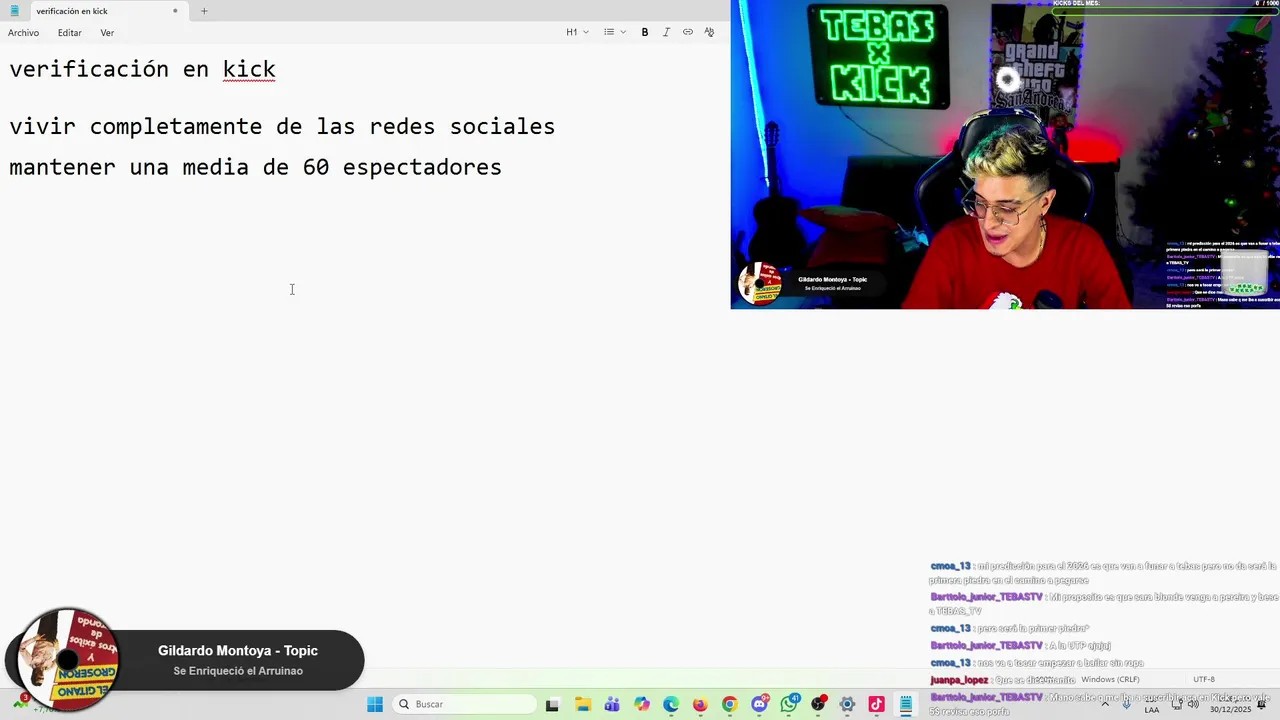Place cursor in 'mantener una media de 60 espectadores'
Screen dimensions: 1280x720
click(255, 167)
